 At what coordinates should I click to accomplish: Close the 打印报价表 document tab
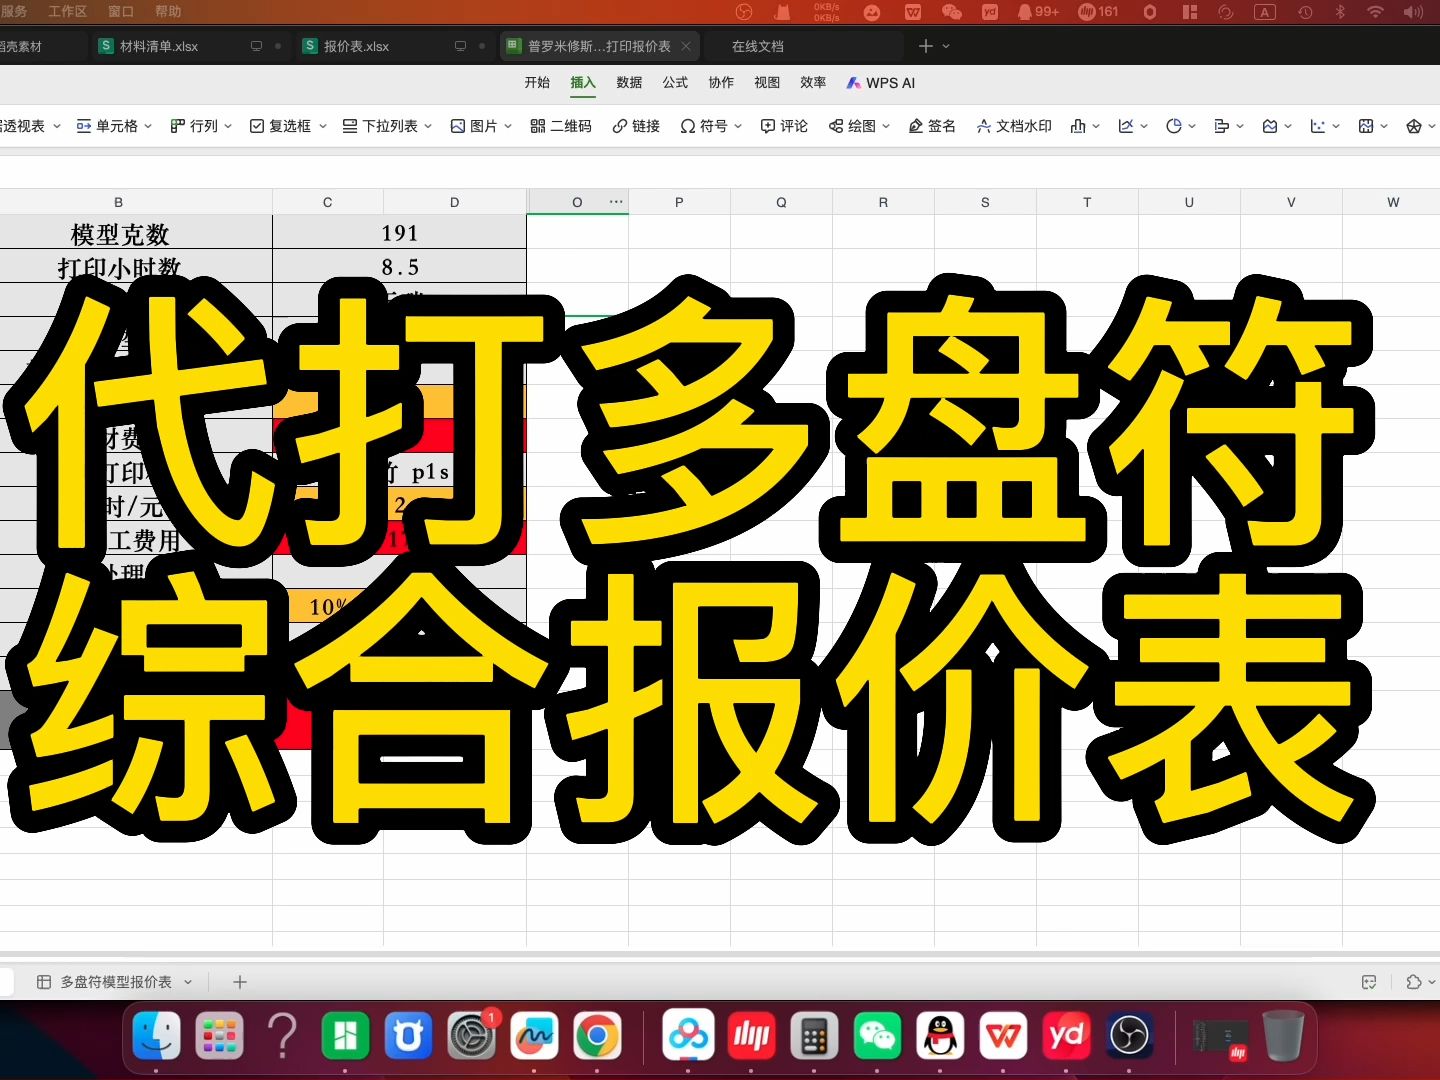(x=686, y=46)
